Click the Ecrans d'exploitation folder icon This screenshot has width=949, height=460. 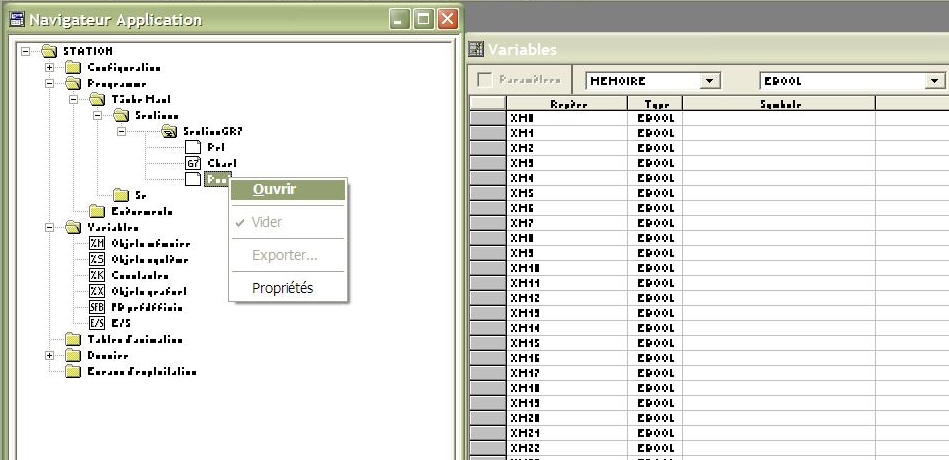[73, 371]
